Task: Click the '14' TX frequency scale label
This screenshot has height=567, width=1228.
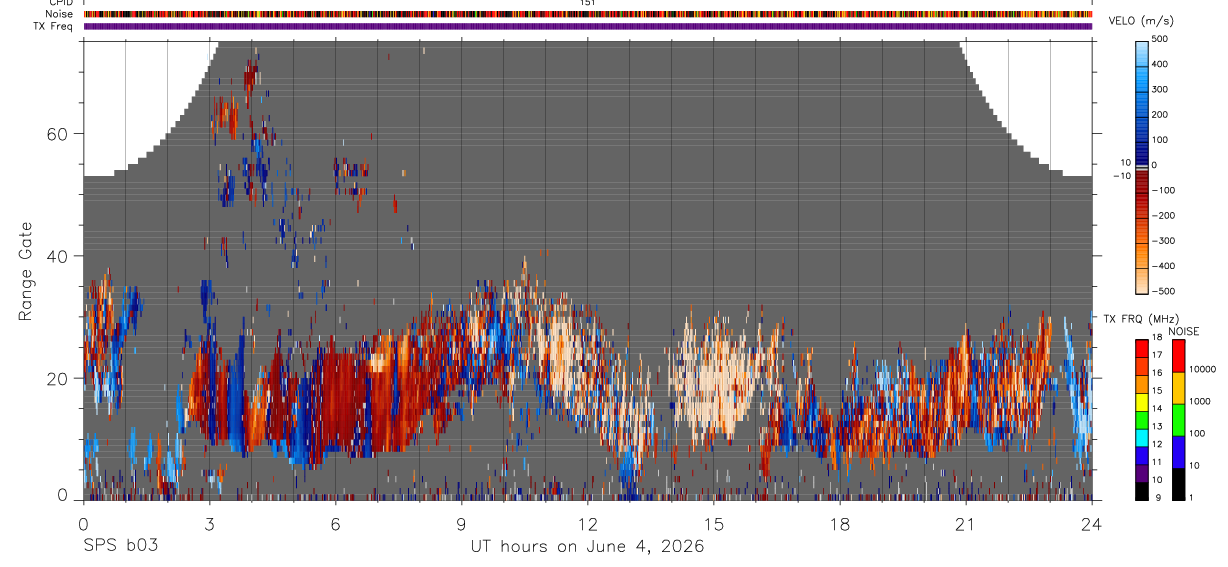Action: (x=1159, y=409)
